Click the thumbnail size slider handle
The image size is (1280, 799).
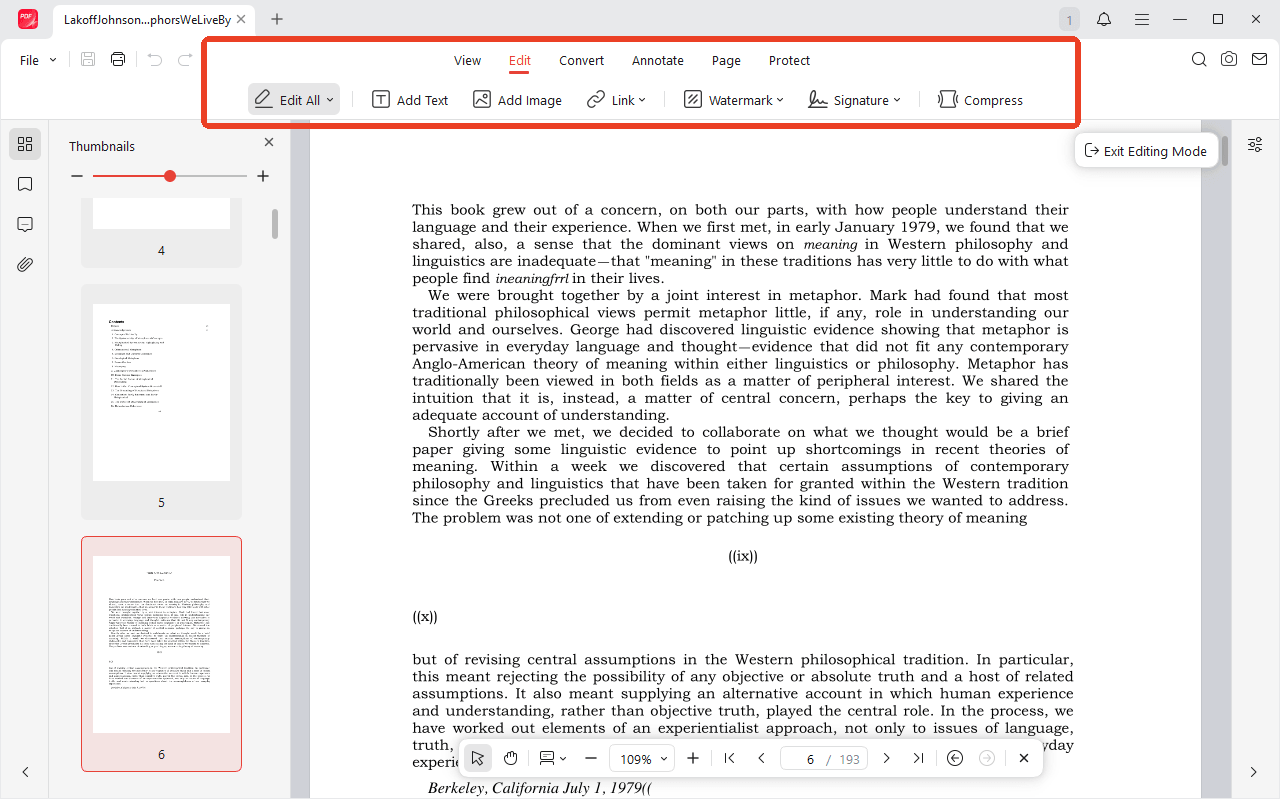click(170, 176)
